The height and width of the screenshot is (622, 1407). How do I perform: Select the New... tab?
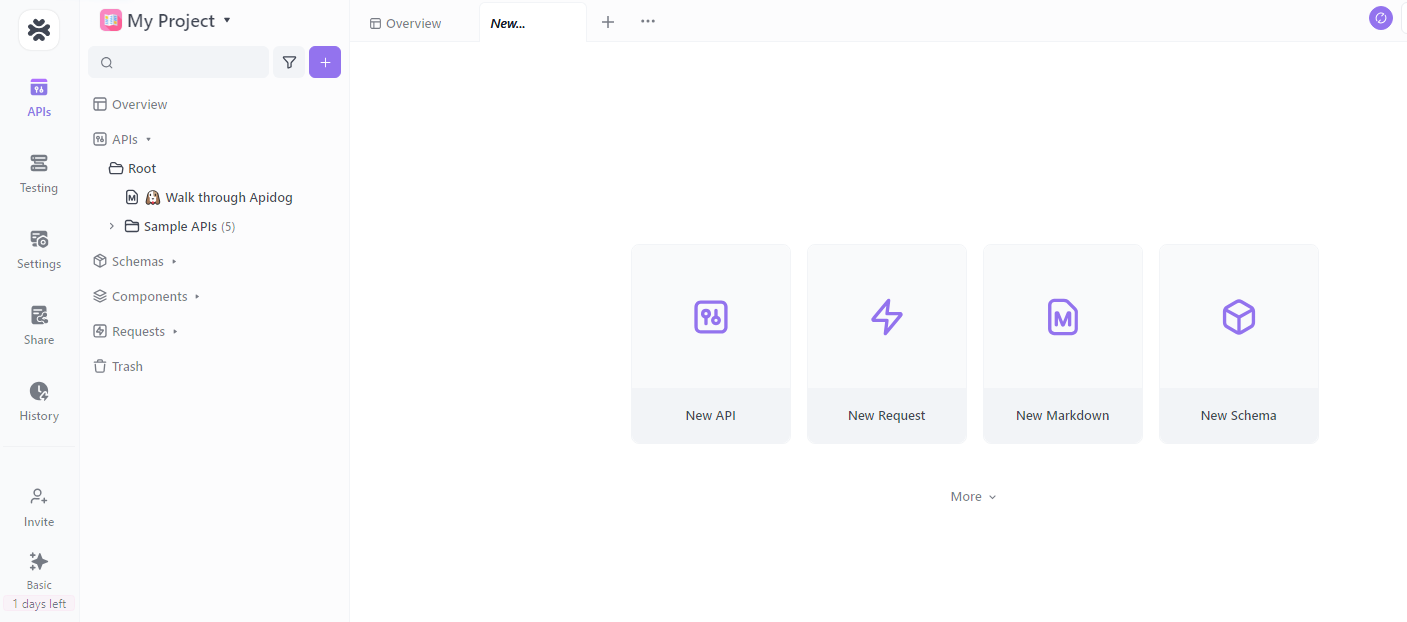(x=532, y=23)
